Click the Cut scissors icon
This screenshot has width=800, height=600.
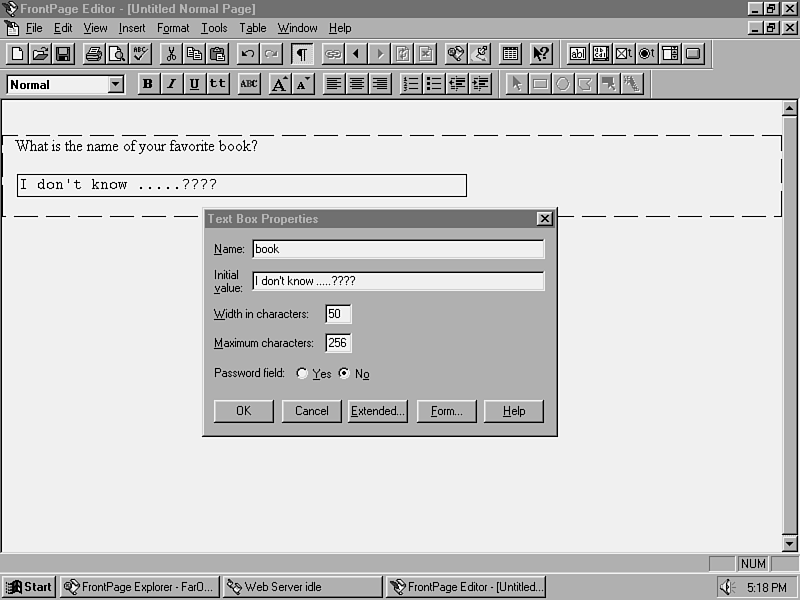[171, 54]
